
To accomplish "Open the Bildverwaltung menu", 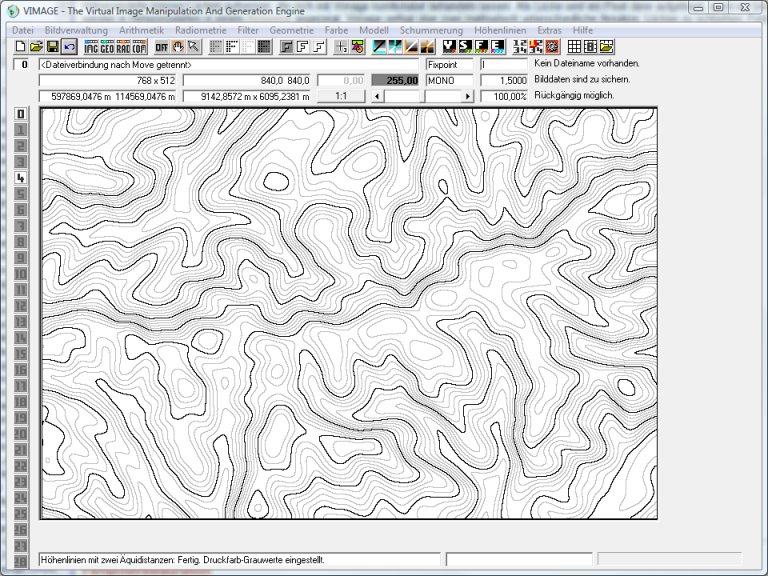I will 76,30.
